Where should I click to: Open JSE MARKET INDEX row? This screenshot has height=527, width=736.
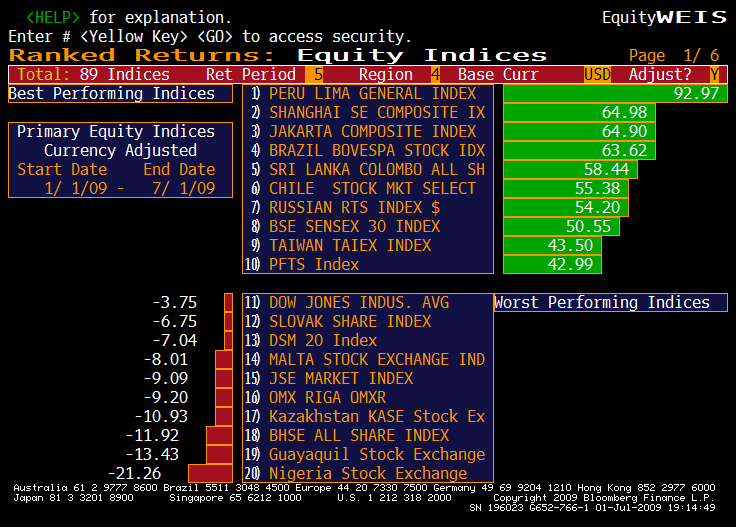point(368,378)
